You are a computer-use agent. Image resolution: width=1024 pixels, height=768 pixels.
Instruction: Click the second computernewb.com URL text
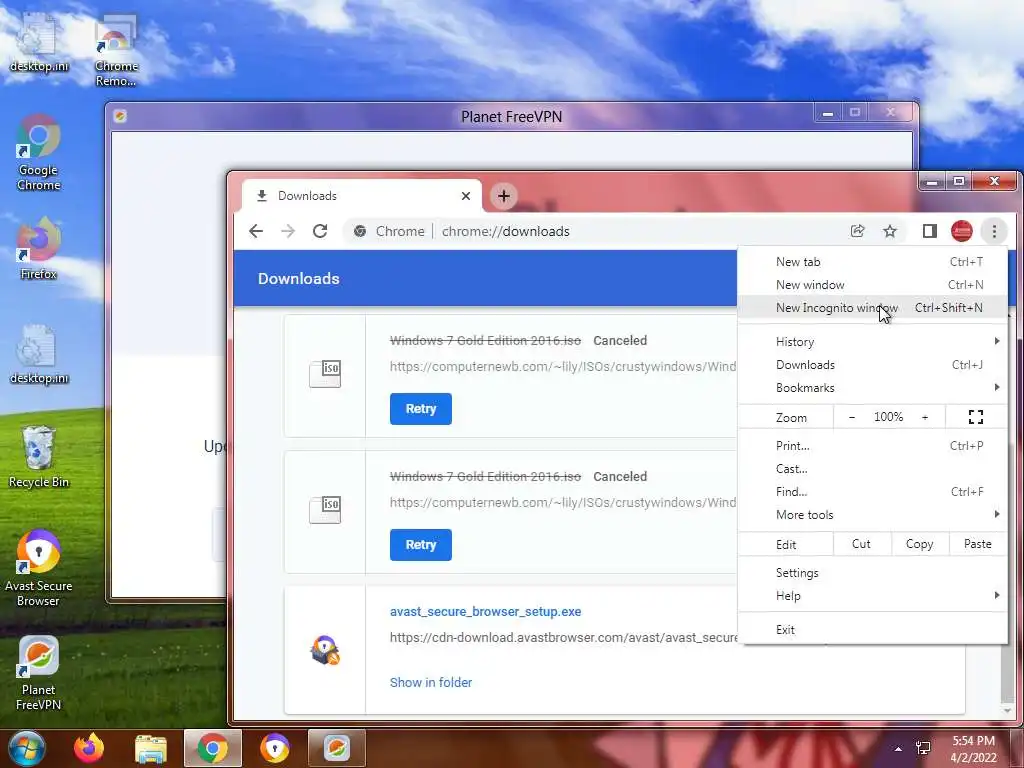point(563,502)
